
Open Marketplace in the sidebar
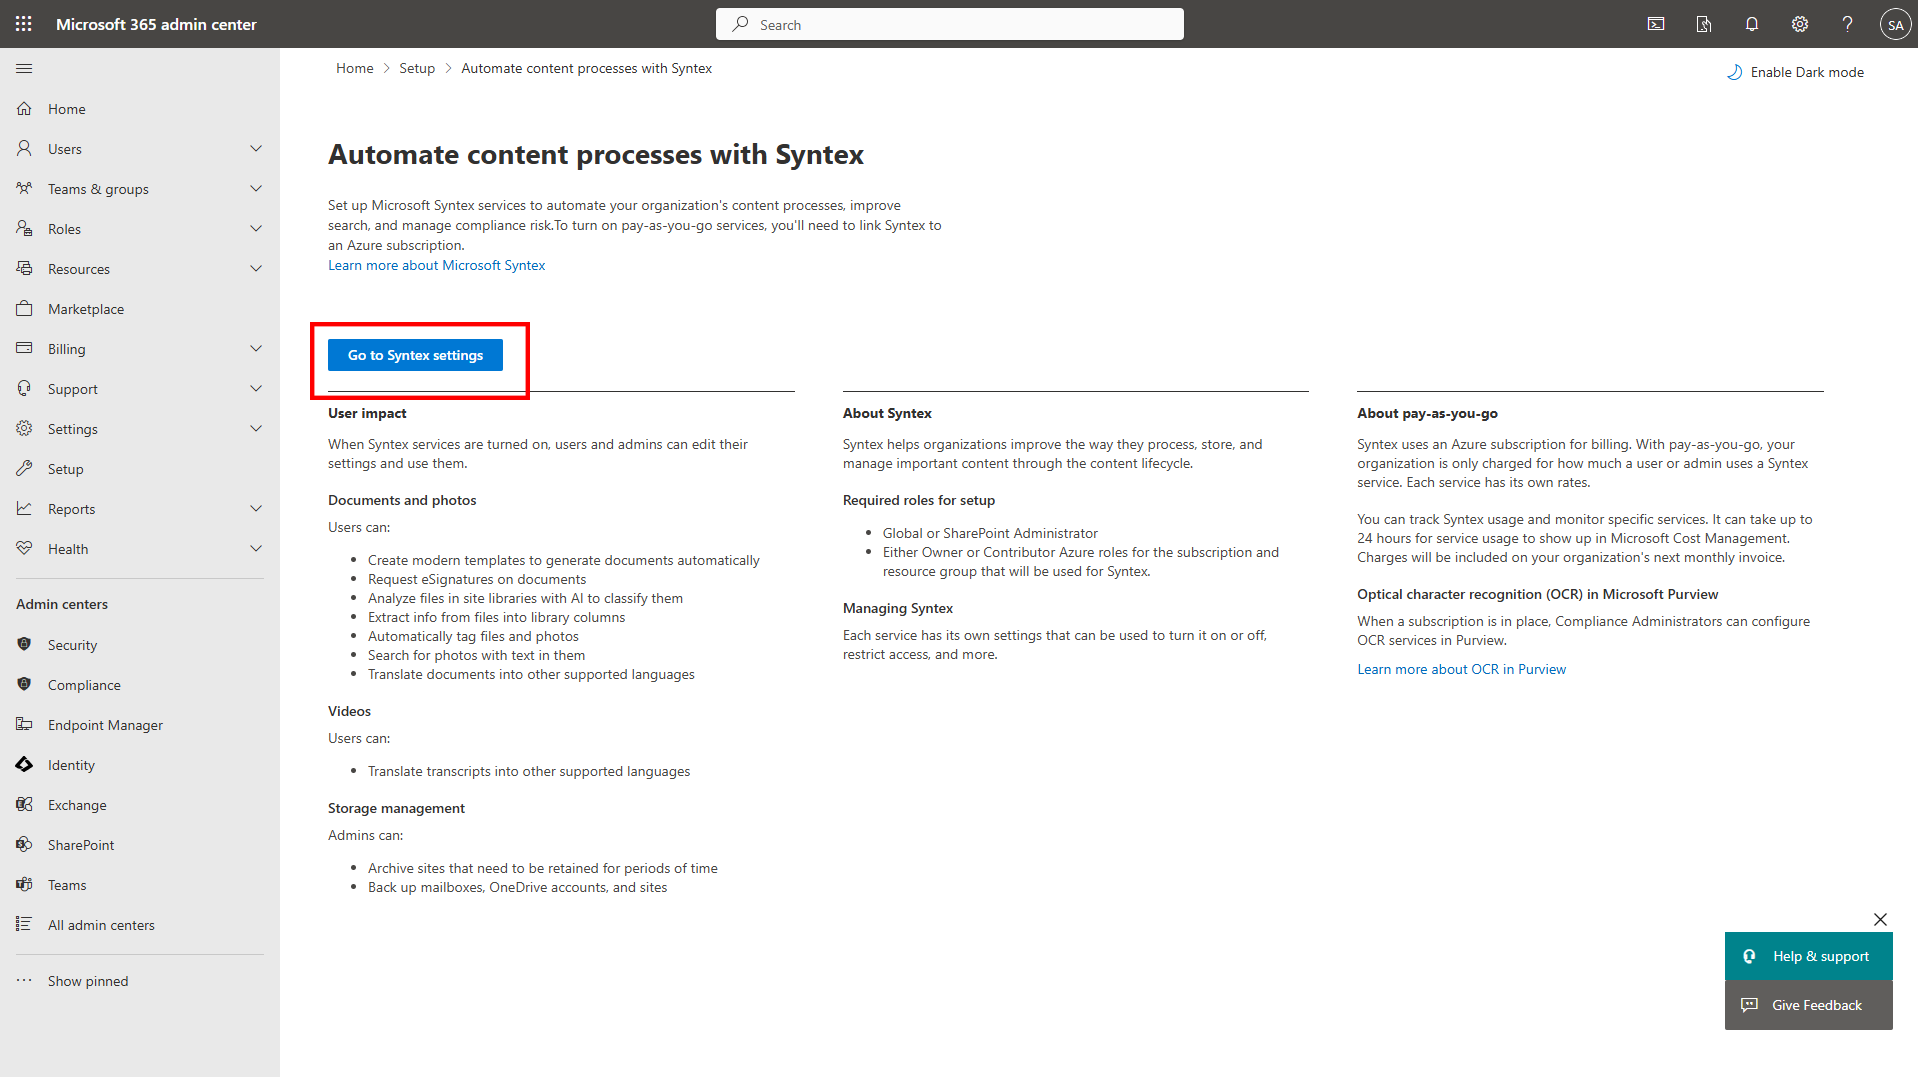pyautogui.click(x=140, y=309)
